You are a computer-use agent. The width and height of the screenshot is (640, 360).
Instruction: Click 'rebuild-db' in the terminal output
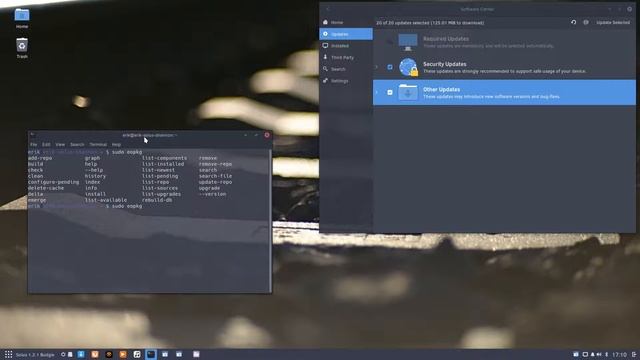click(x=157, y=200)
